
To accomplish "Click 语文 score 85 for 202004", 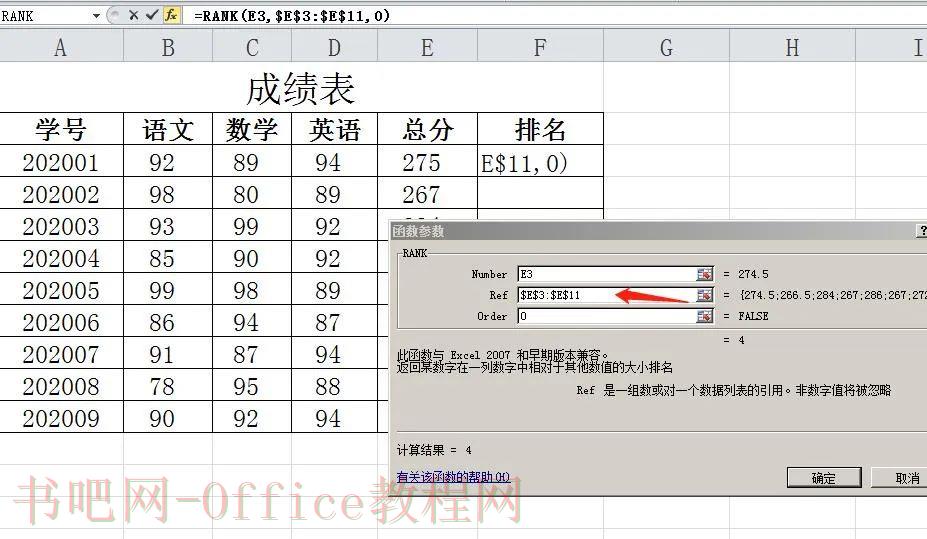I will tap(168, 257).
